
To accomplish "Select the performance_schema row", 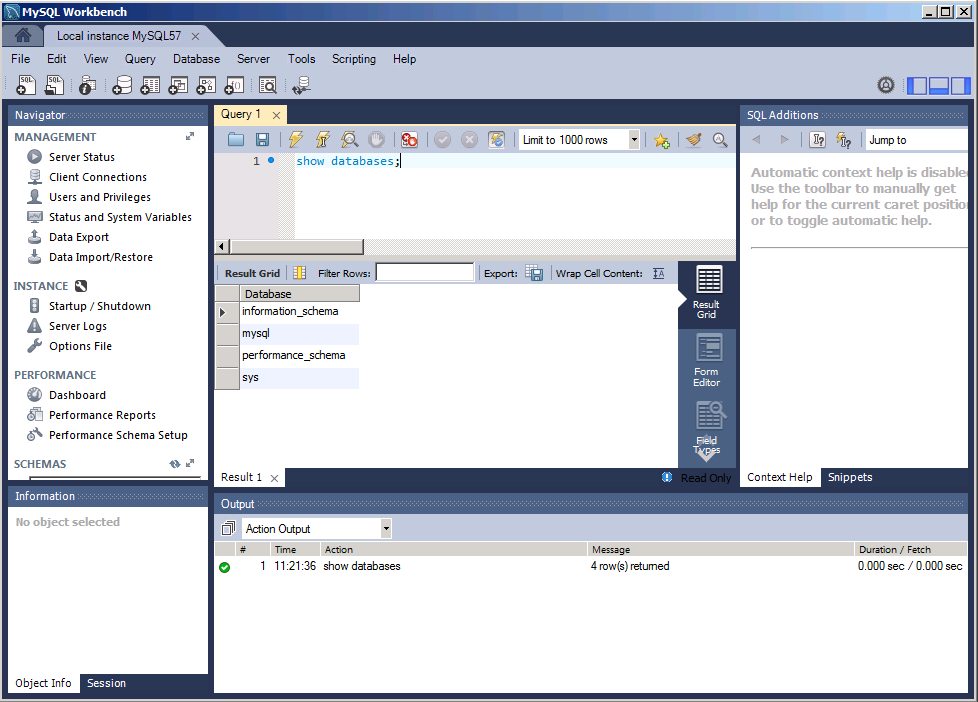I will (293, 356).
